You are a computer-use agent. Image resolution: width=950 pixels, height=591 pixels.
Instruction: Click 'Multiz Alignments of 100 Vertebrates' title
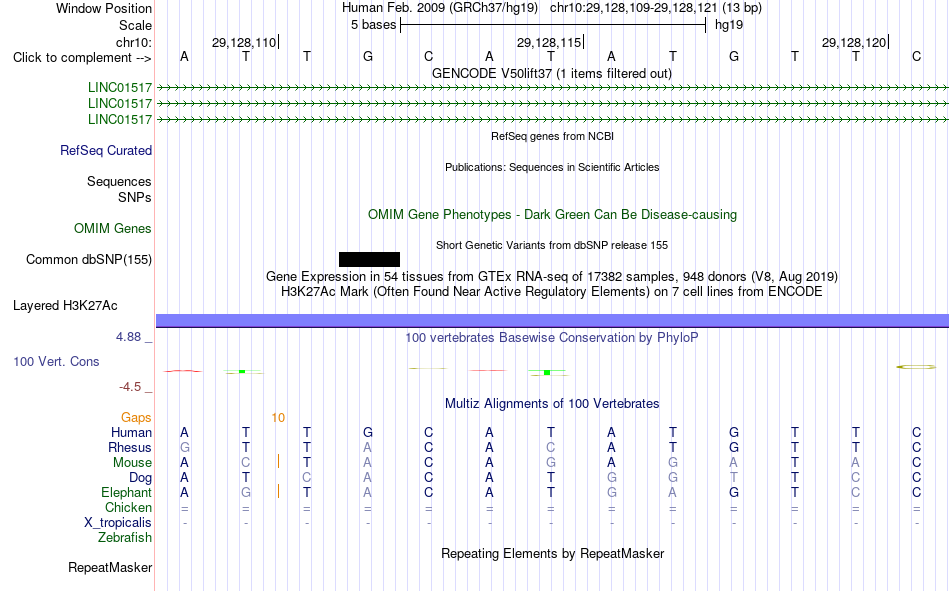tap(552, 404)
